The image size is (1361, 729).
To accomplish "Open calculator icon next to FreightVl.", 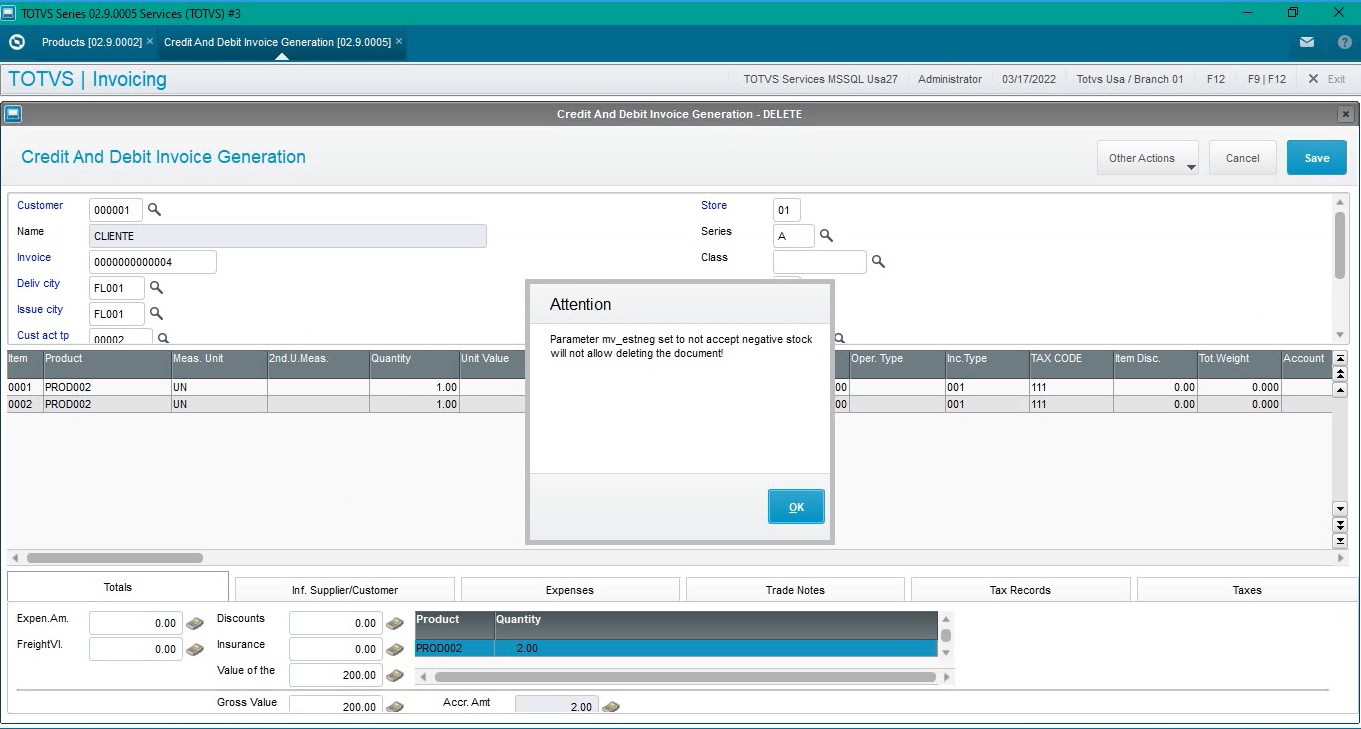I will point(195,649).
